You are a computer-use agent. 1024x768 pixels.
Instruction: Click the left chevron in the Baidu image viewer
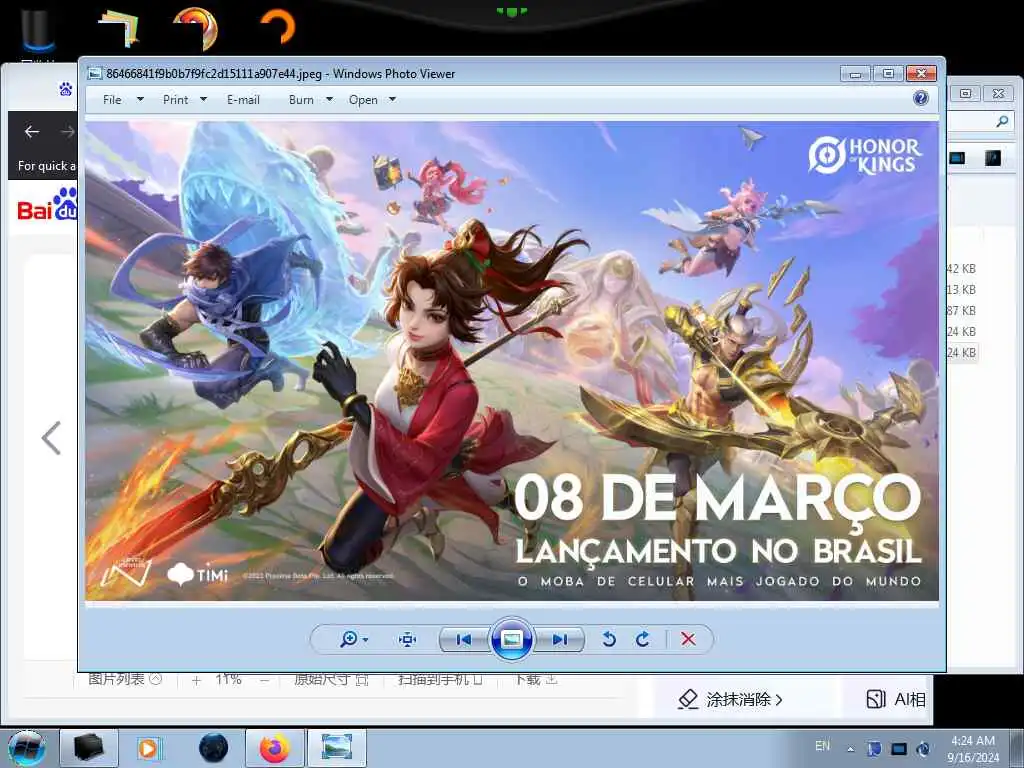51,438
